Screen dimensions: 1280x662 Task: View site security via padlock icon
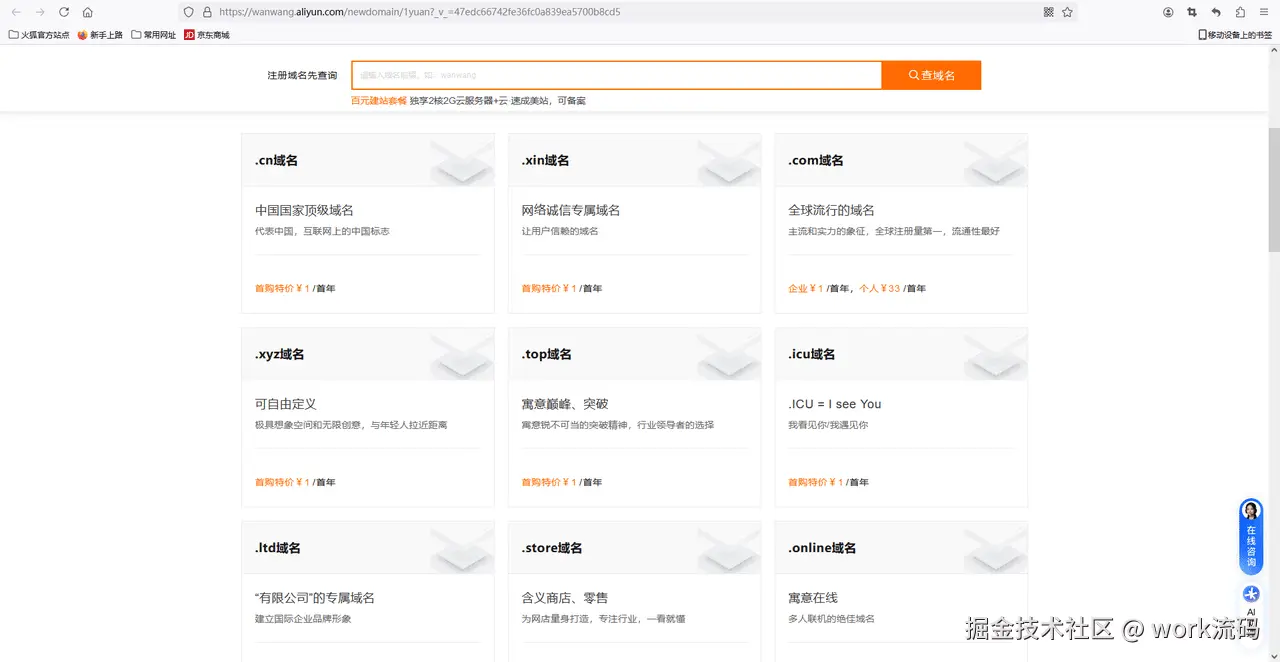pyautogui.click(x=207, y=12)
